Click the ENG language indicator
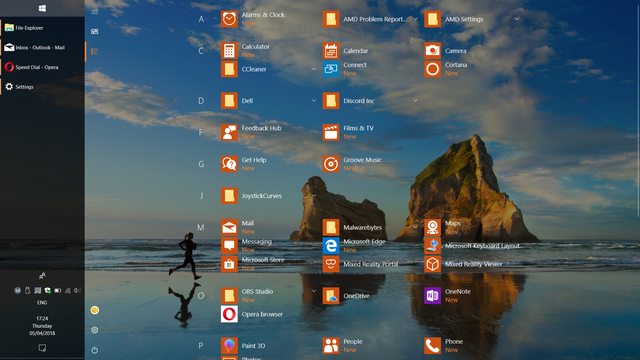 (x=42, y=303)
